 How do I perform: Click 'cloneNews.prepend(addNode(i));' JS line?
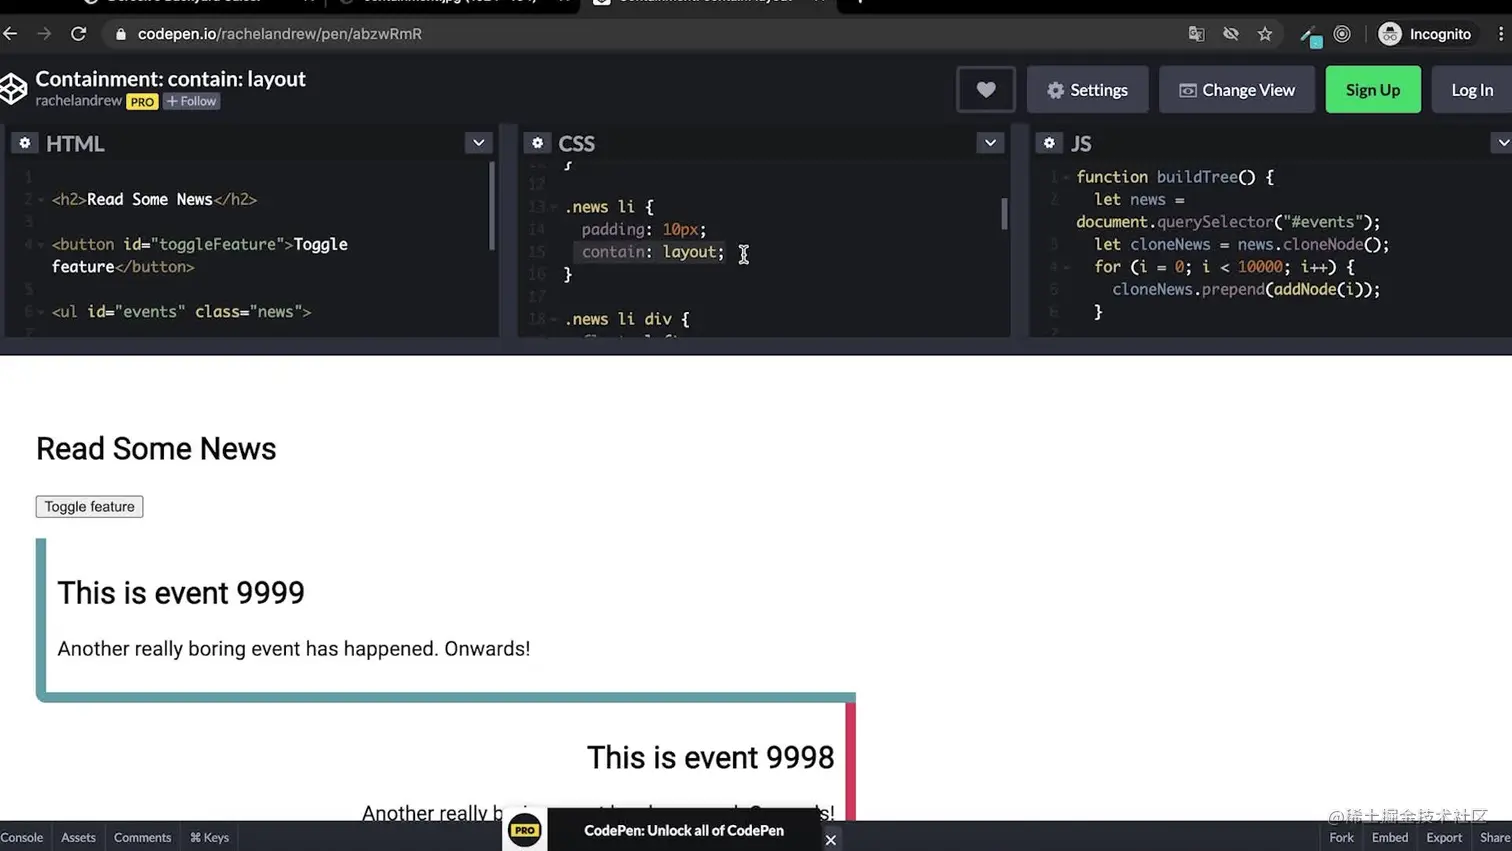[1246, 289]
